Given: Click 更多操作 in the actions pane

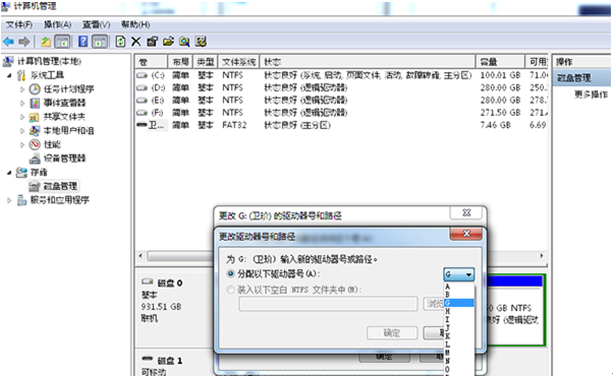Looking at the screenshot, I should [x=591, y=94].
